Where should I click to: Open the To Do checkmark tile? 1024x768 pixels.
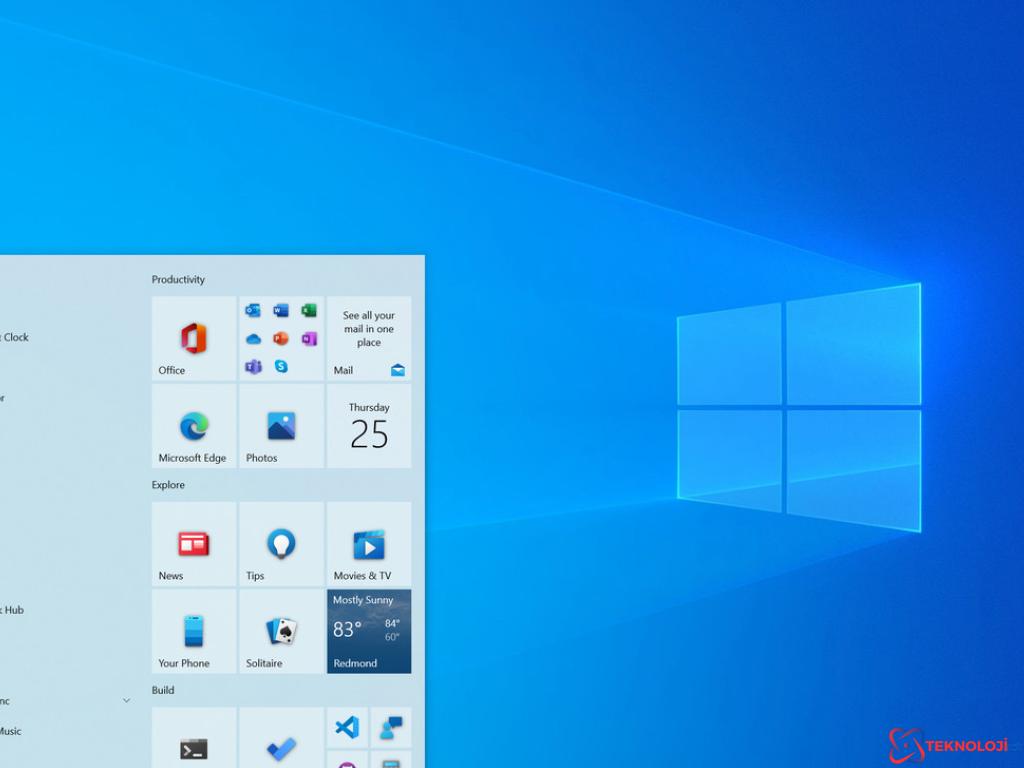[x=281, y=747]
